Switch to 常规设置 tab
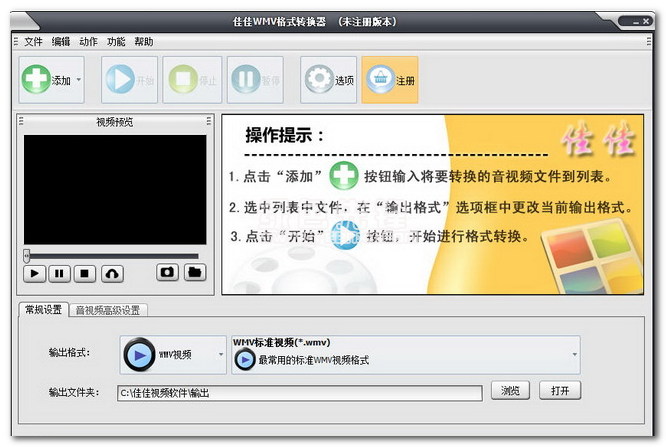The image size is (666, 447). [x=43, y=309]
